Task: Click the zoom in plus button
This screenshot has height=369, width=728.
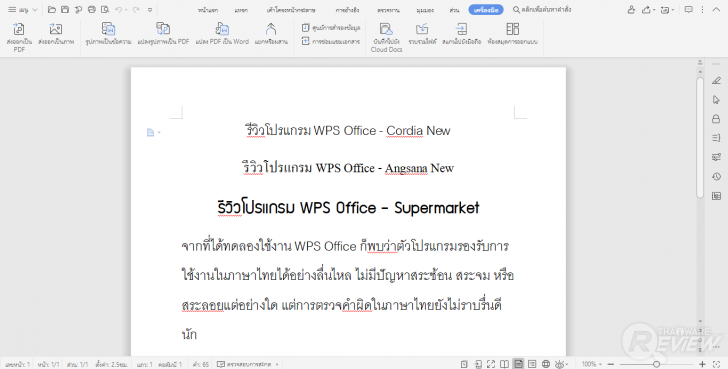Action: (x=702, y=364)
